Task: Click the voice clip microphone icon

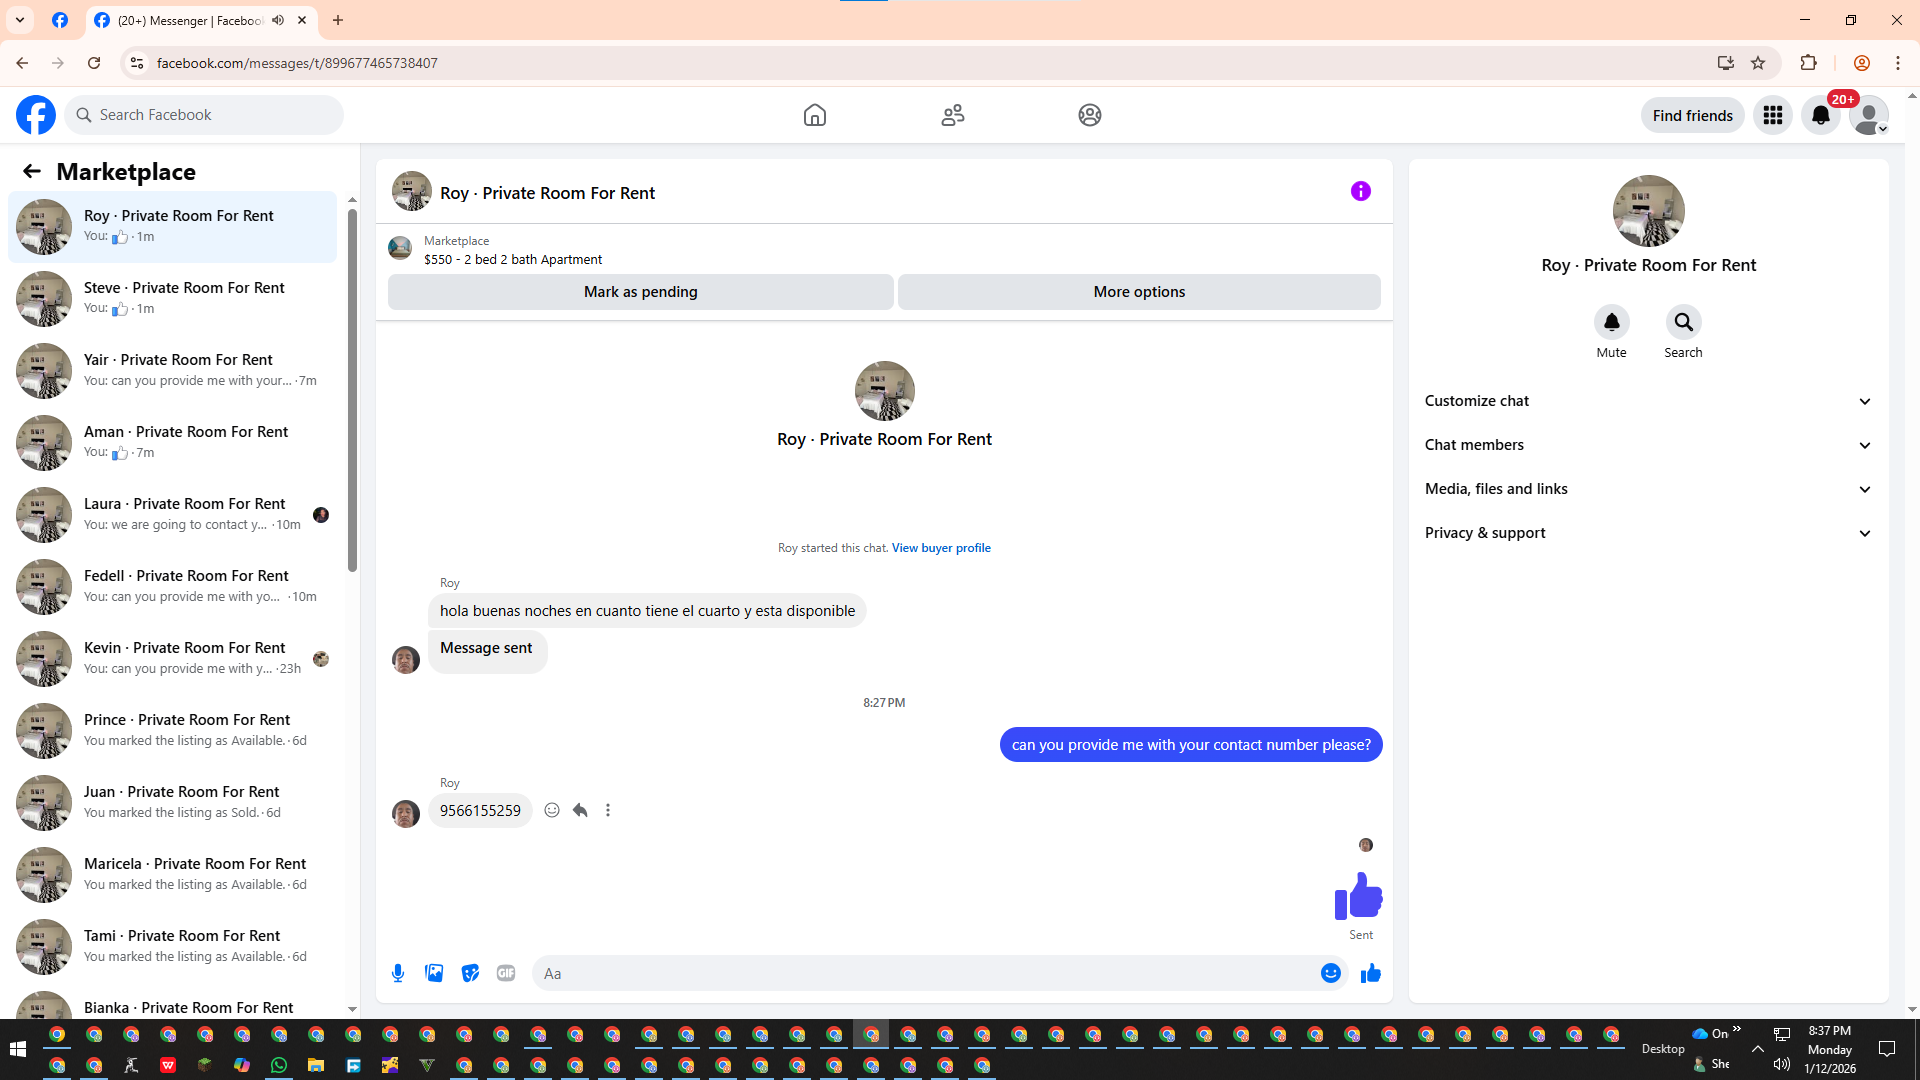Action: (398, 973)
